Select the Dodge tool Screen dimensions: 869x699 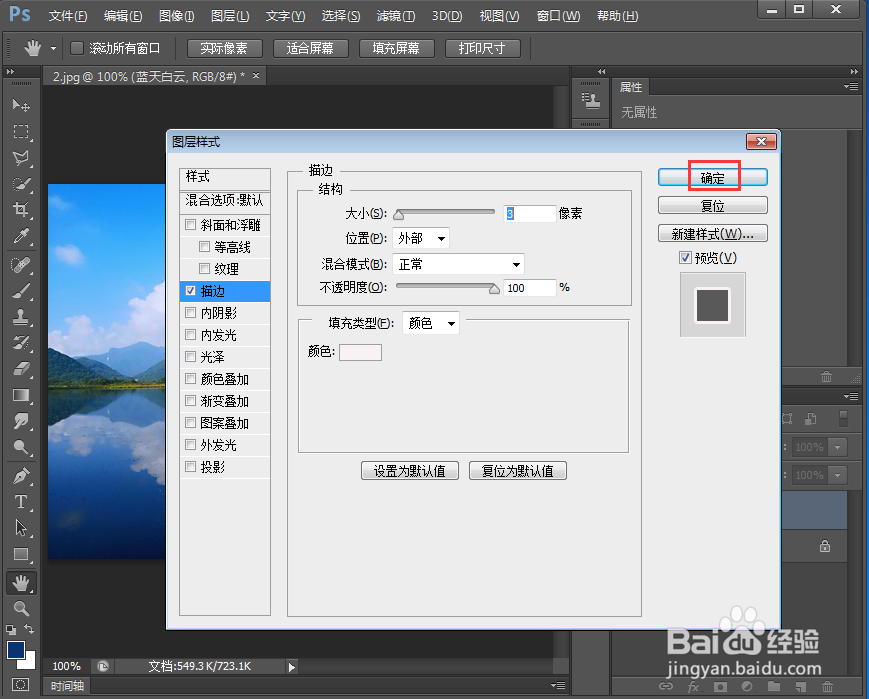pyautogui.click(x=21, y=447)
